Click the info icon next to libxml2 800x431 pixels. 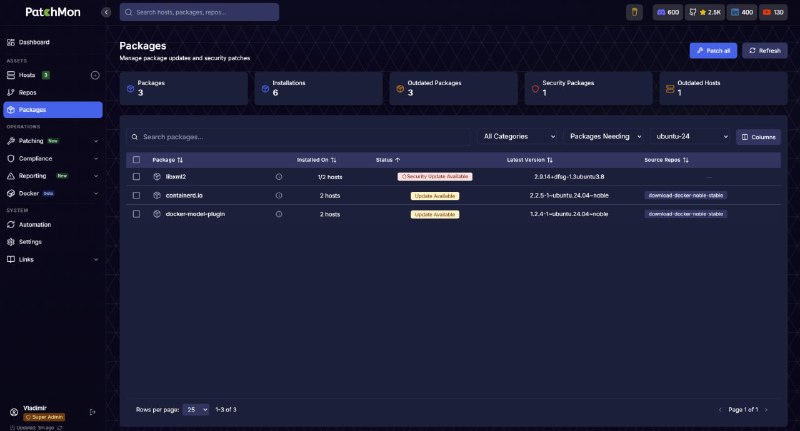tap(279, 176)
